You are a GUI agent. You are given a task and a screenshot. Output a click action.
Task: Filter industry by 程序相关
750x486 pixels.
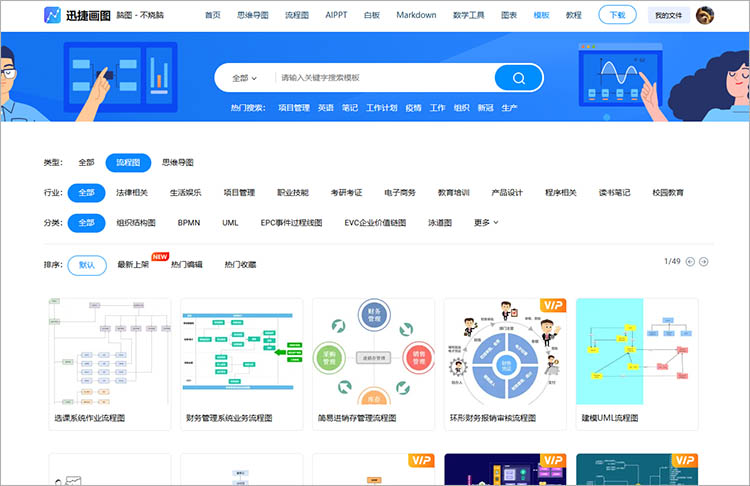pos(561,193)
